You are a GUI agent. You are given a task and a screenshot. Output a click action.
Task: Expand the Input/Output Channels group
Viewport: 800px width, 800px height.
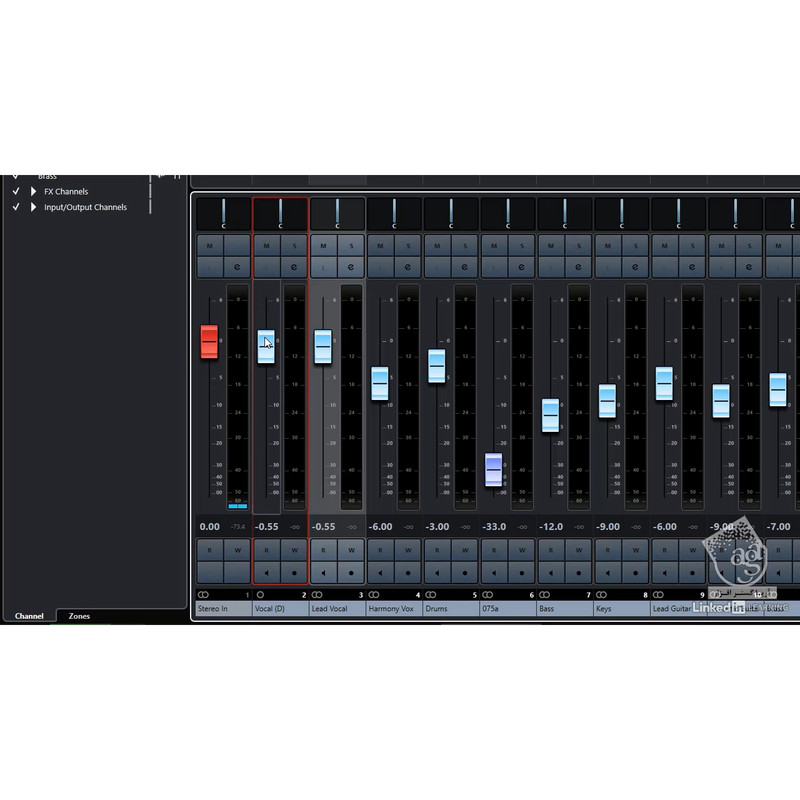(x=33, y=207)
